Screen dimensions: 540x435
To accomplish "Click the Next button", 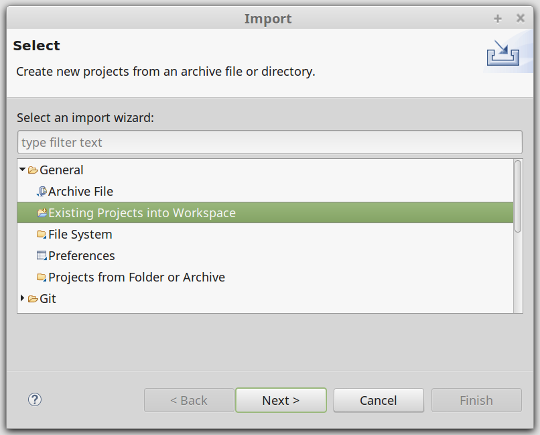I will click(281, 400).
